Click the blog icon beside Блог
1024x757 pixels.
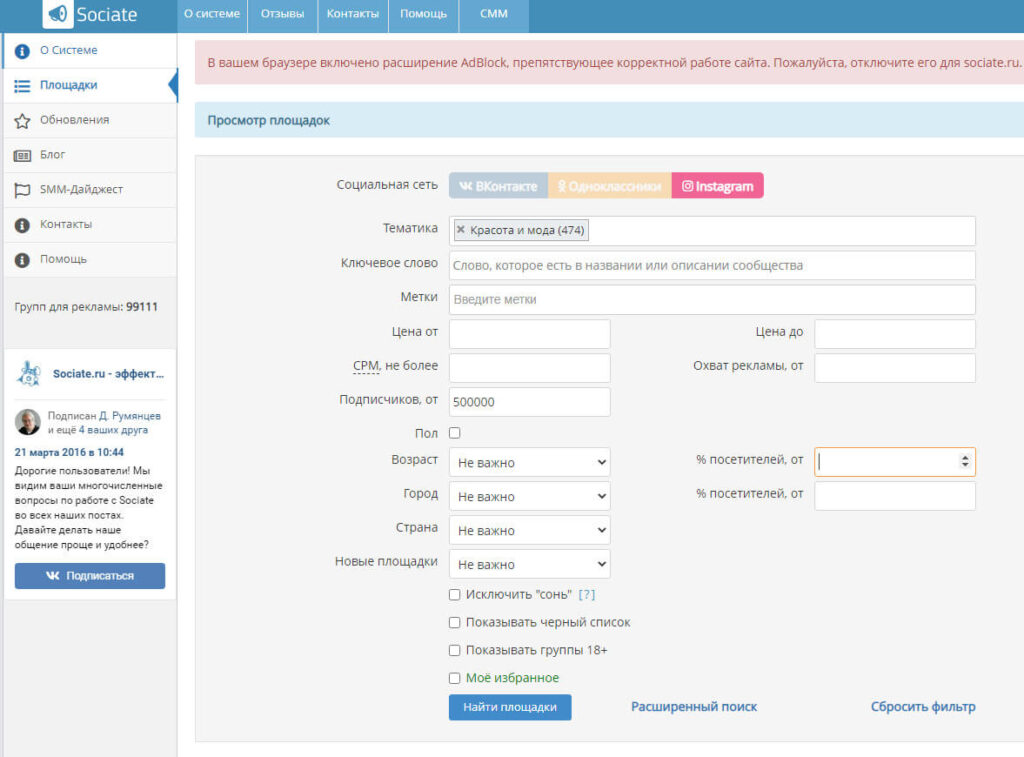click(22, 156)
